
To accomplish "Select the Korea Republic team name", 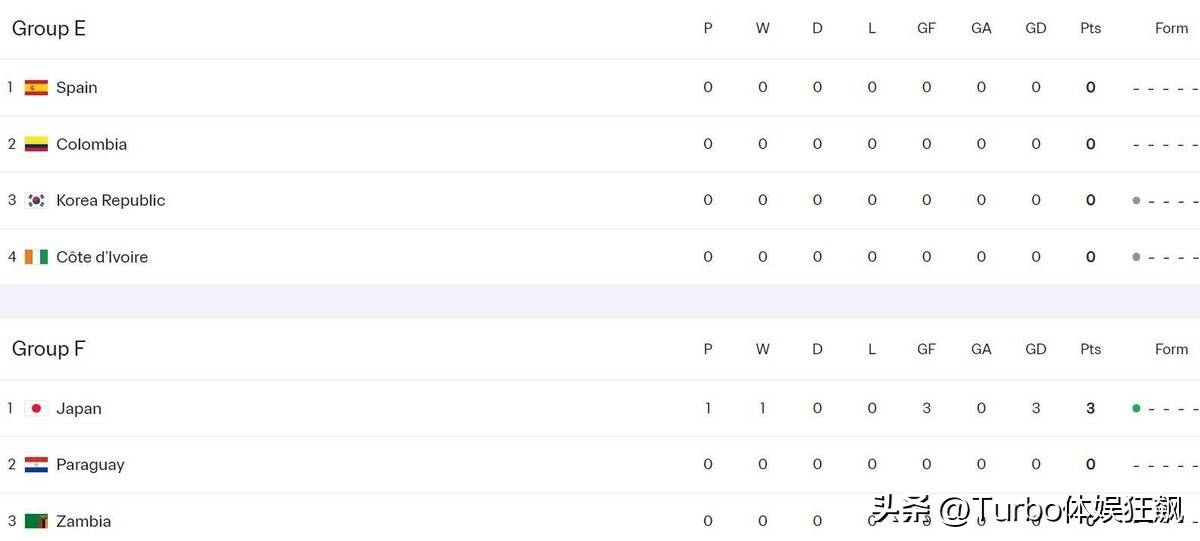I will click(110, 200).
